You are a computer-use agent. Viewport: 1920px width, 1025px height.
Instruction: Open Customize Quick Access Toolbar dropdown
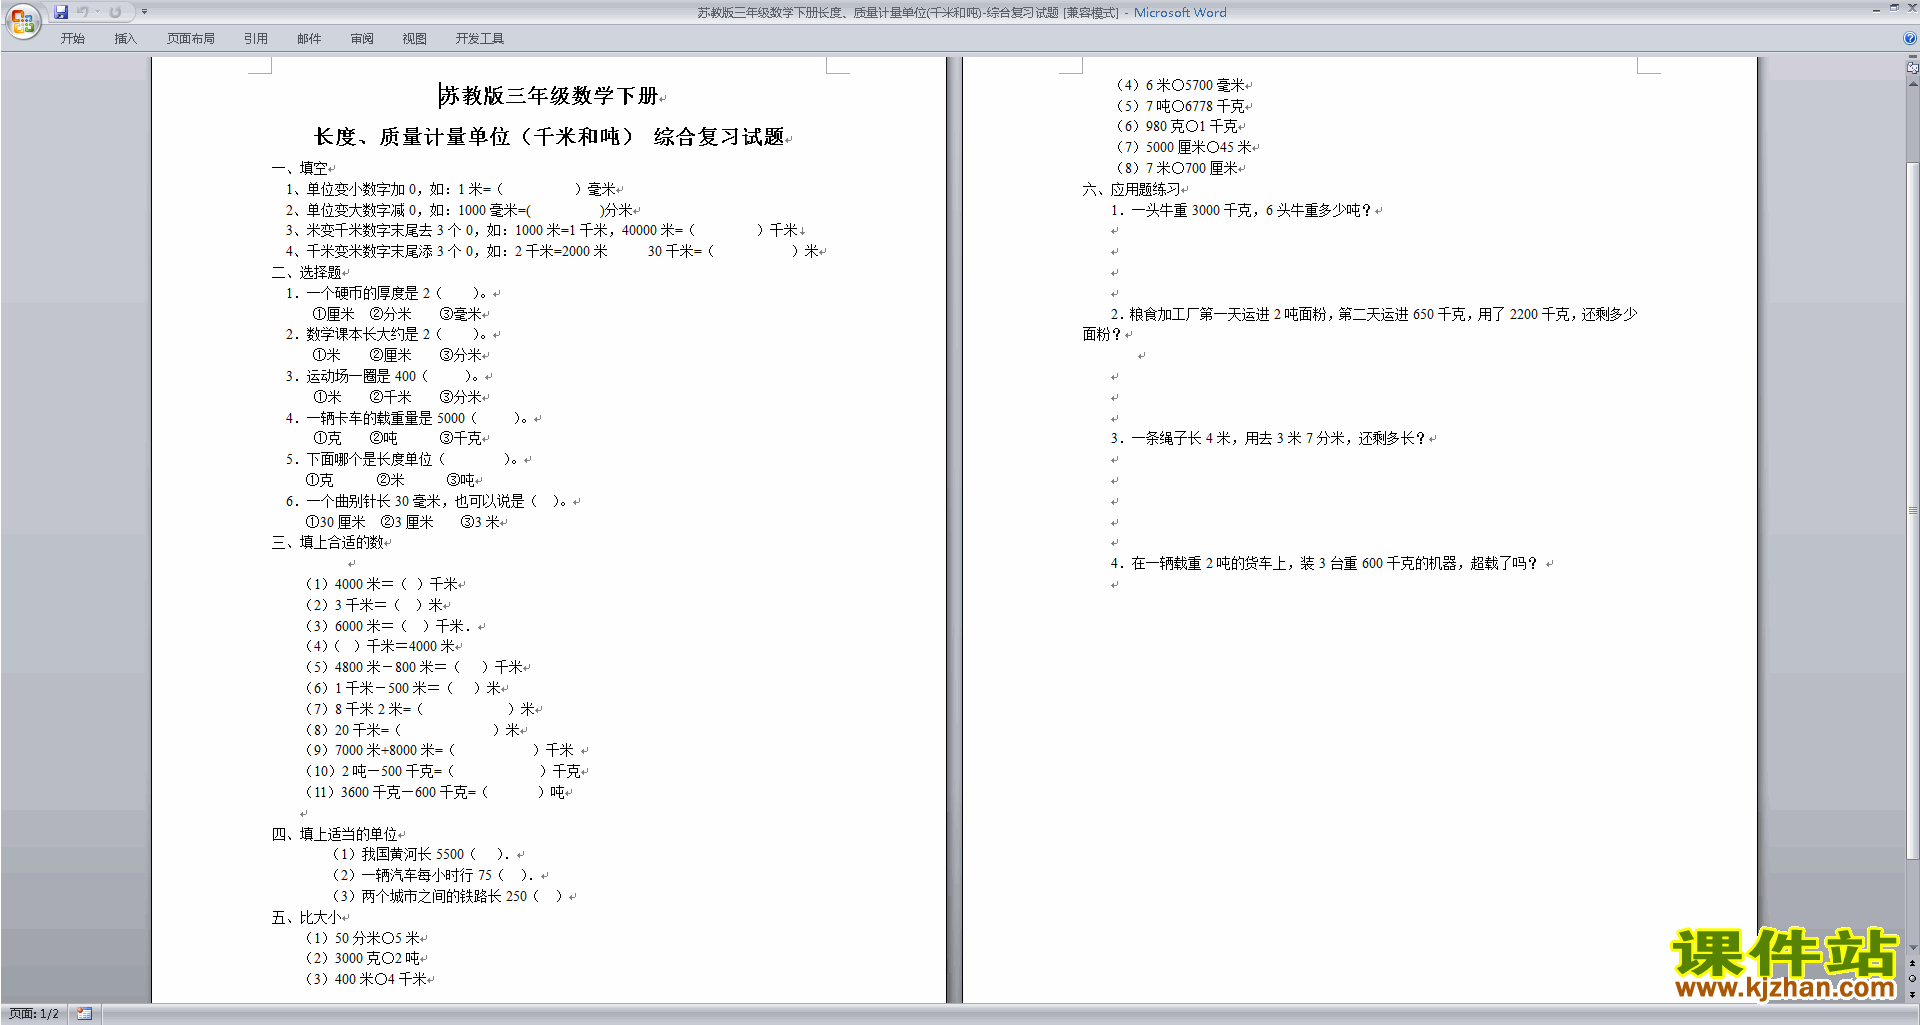pos(144,12)
